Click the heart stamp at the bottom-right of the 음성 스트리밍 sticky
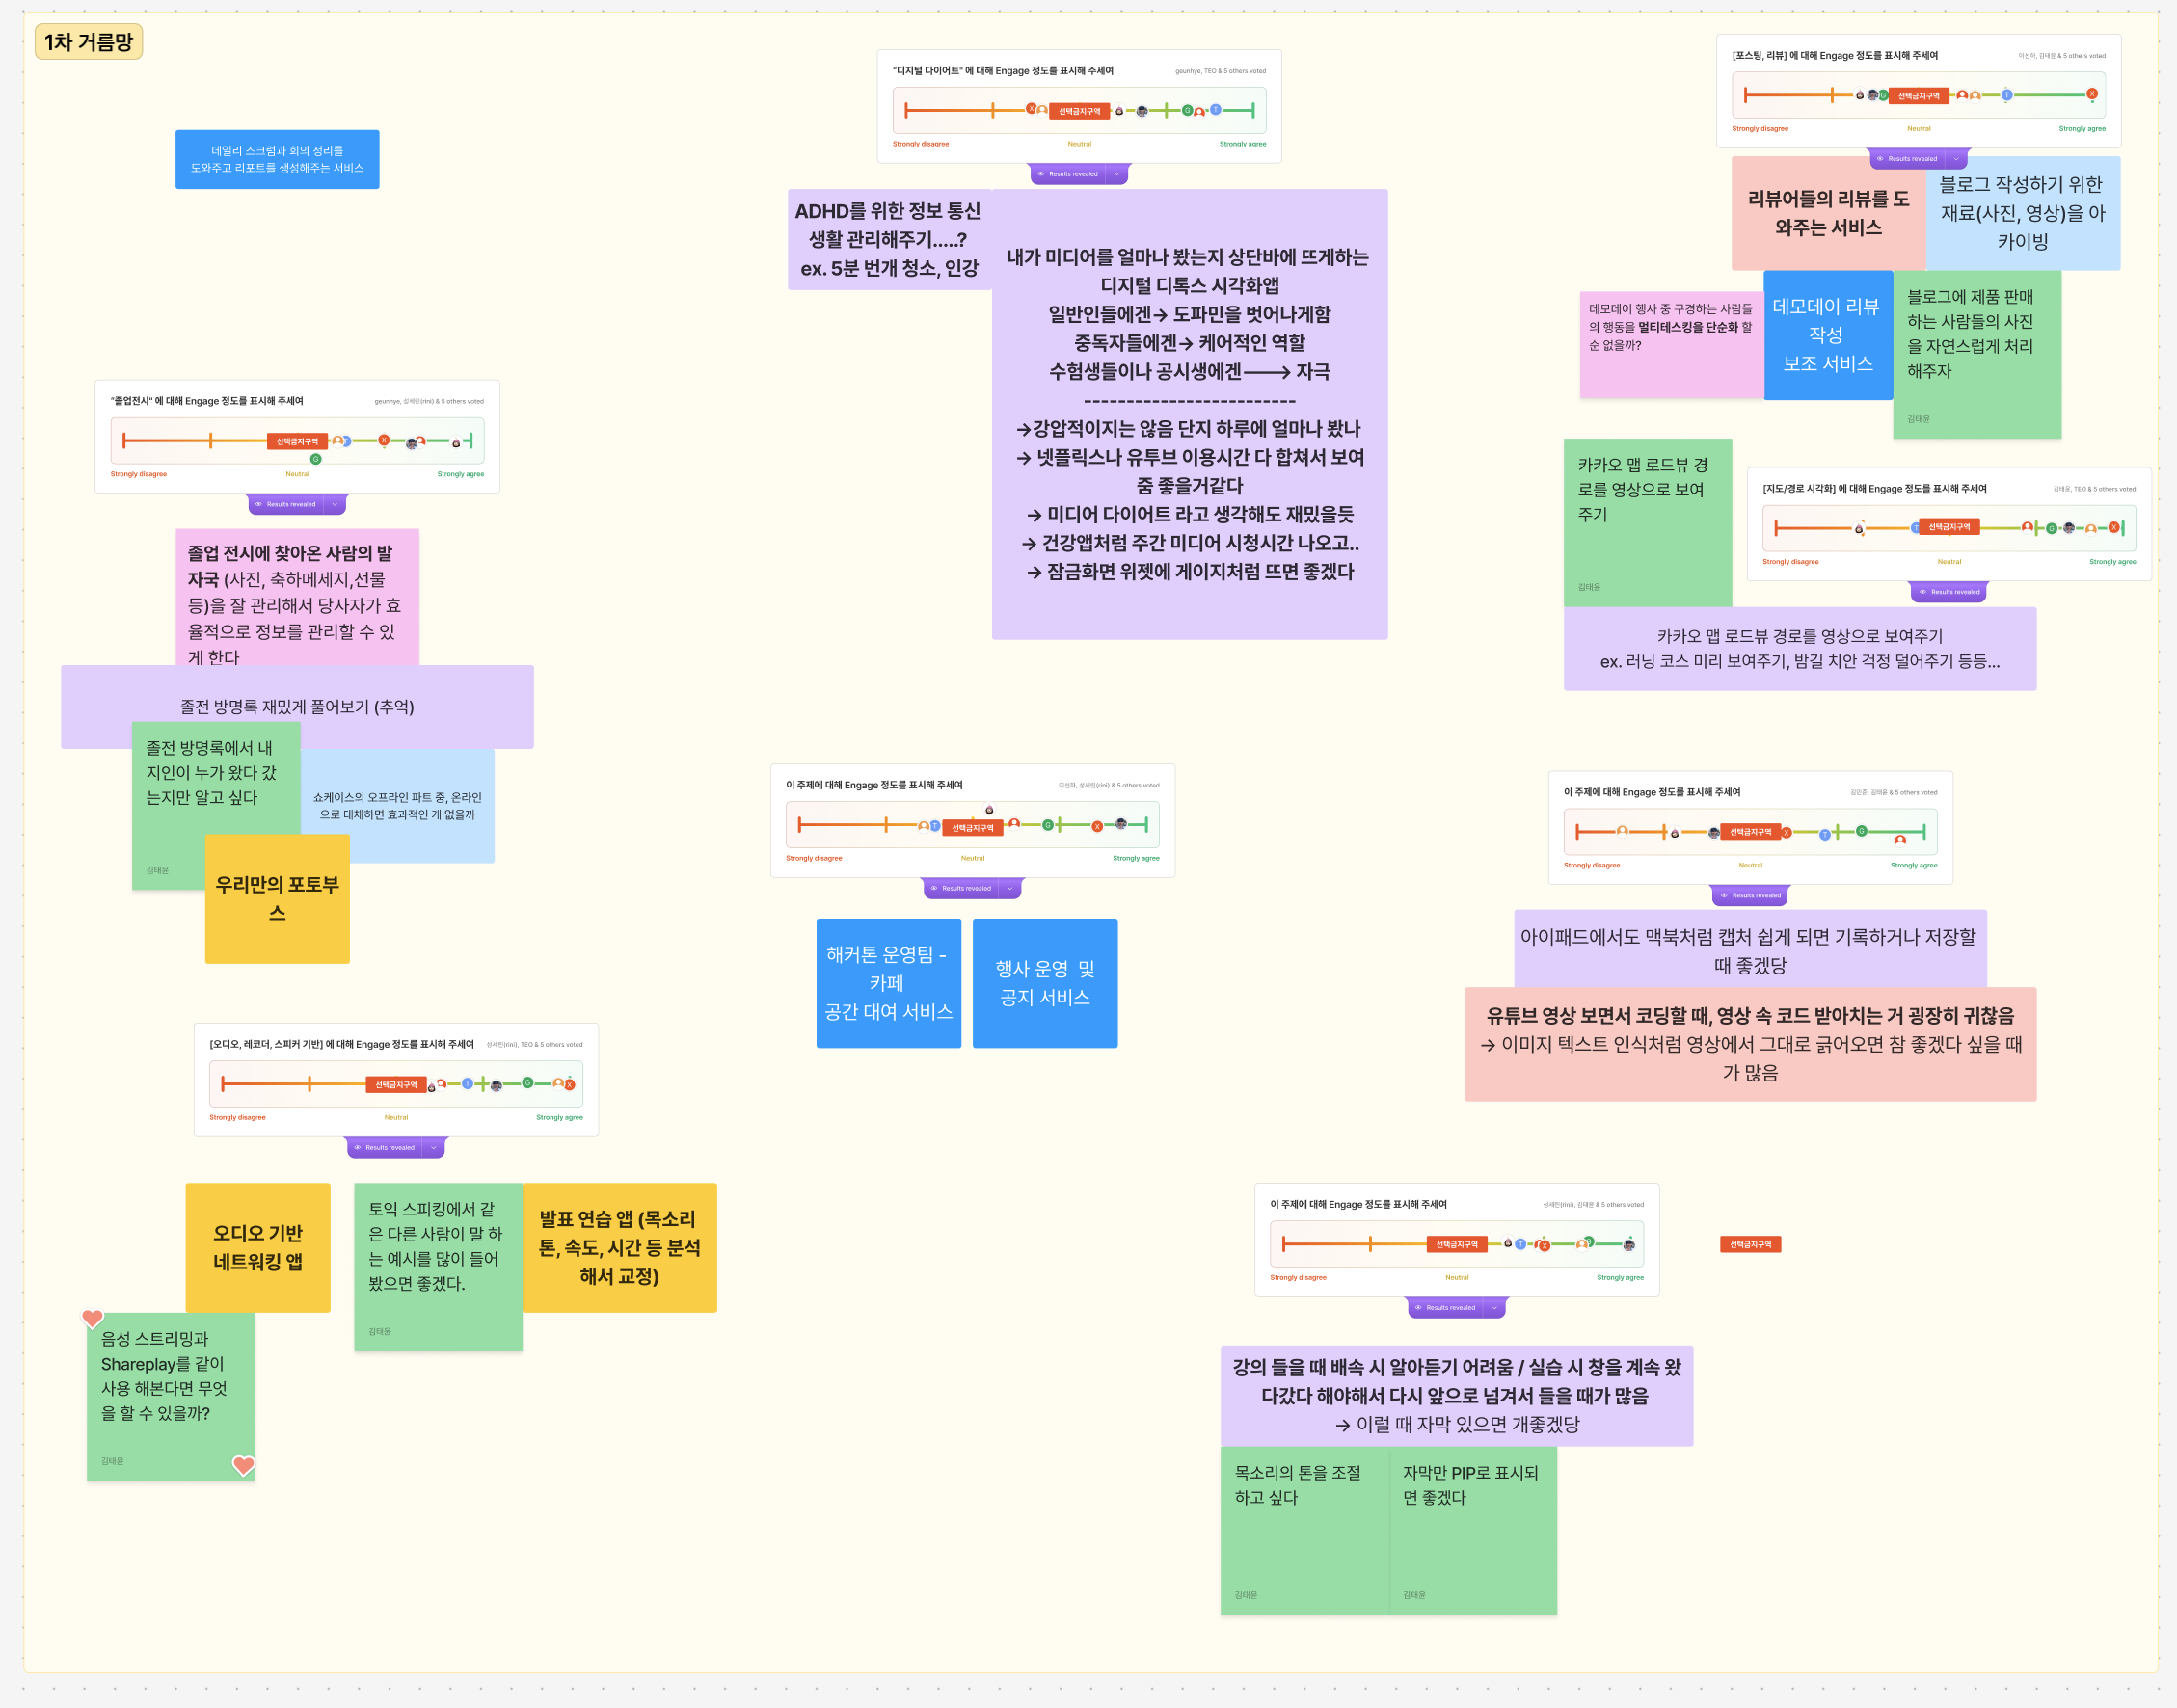The width and height of the screenshot is (2177, 1708). tap(243, 1465)
